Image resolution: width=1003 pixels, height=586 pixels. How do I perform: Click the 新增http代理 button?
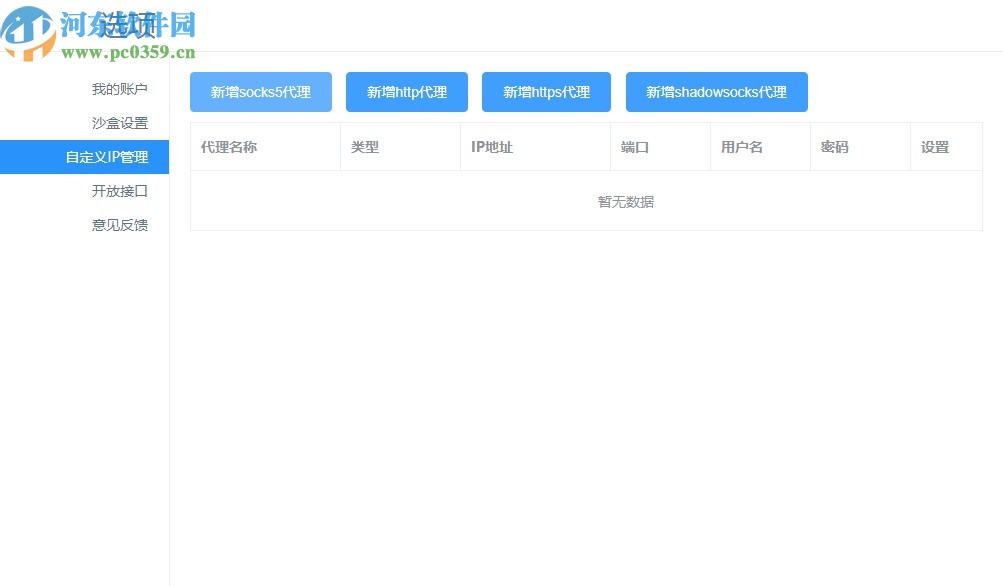[x=406, y=91]
